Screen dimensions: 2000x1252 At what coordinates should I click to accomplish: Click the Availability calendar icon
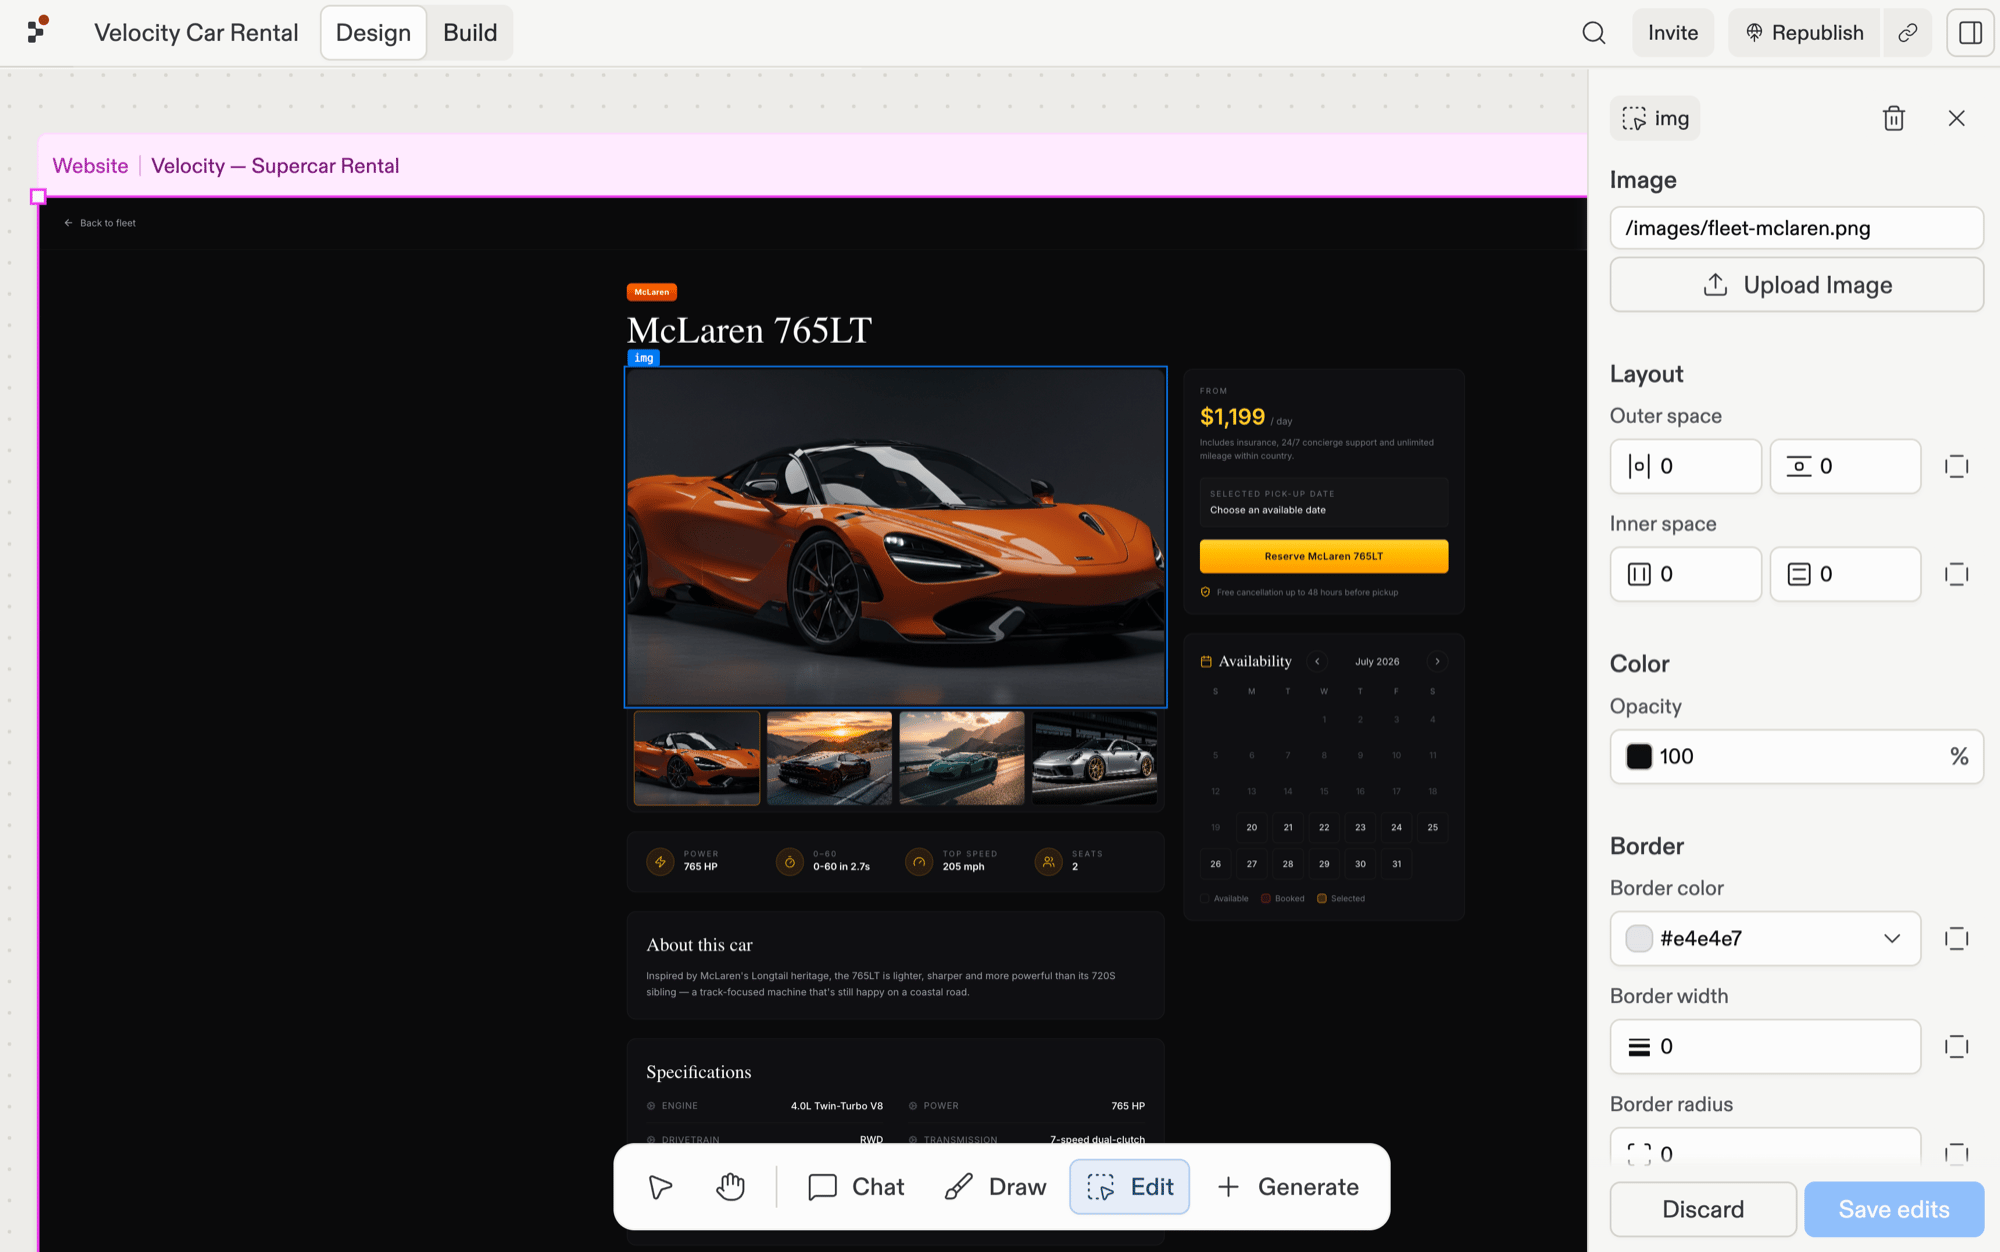pos(1206,661)
